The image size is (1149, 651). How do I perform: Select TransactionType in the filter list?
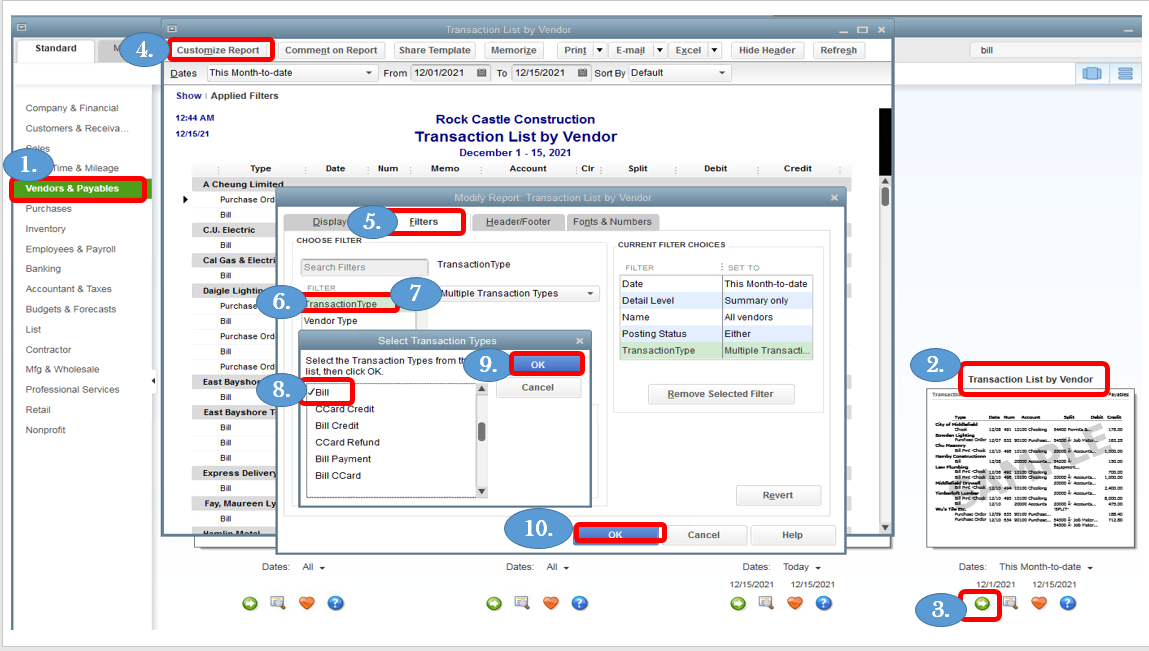[x=351, y=304]
